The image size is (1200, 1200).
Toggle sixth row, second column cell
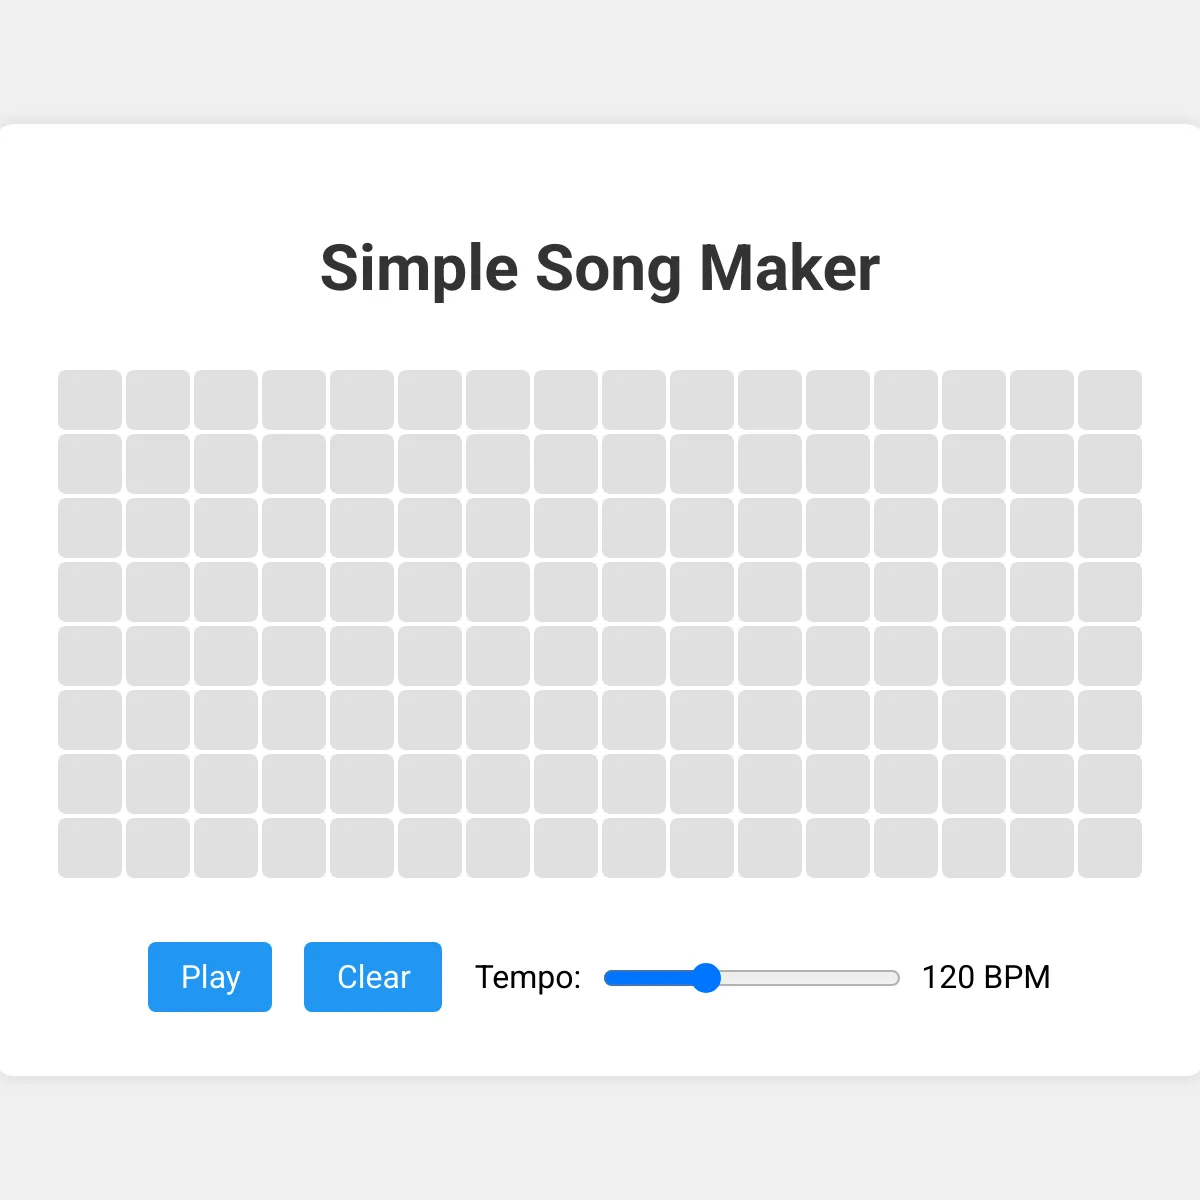(158, 720)
